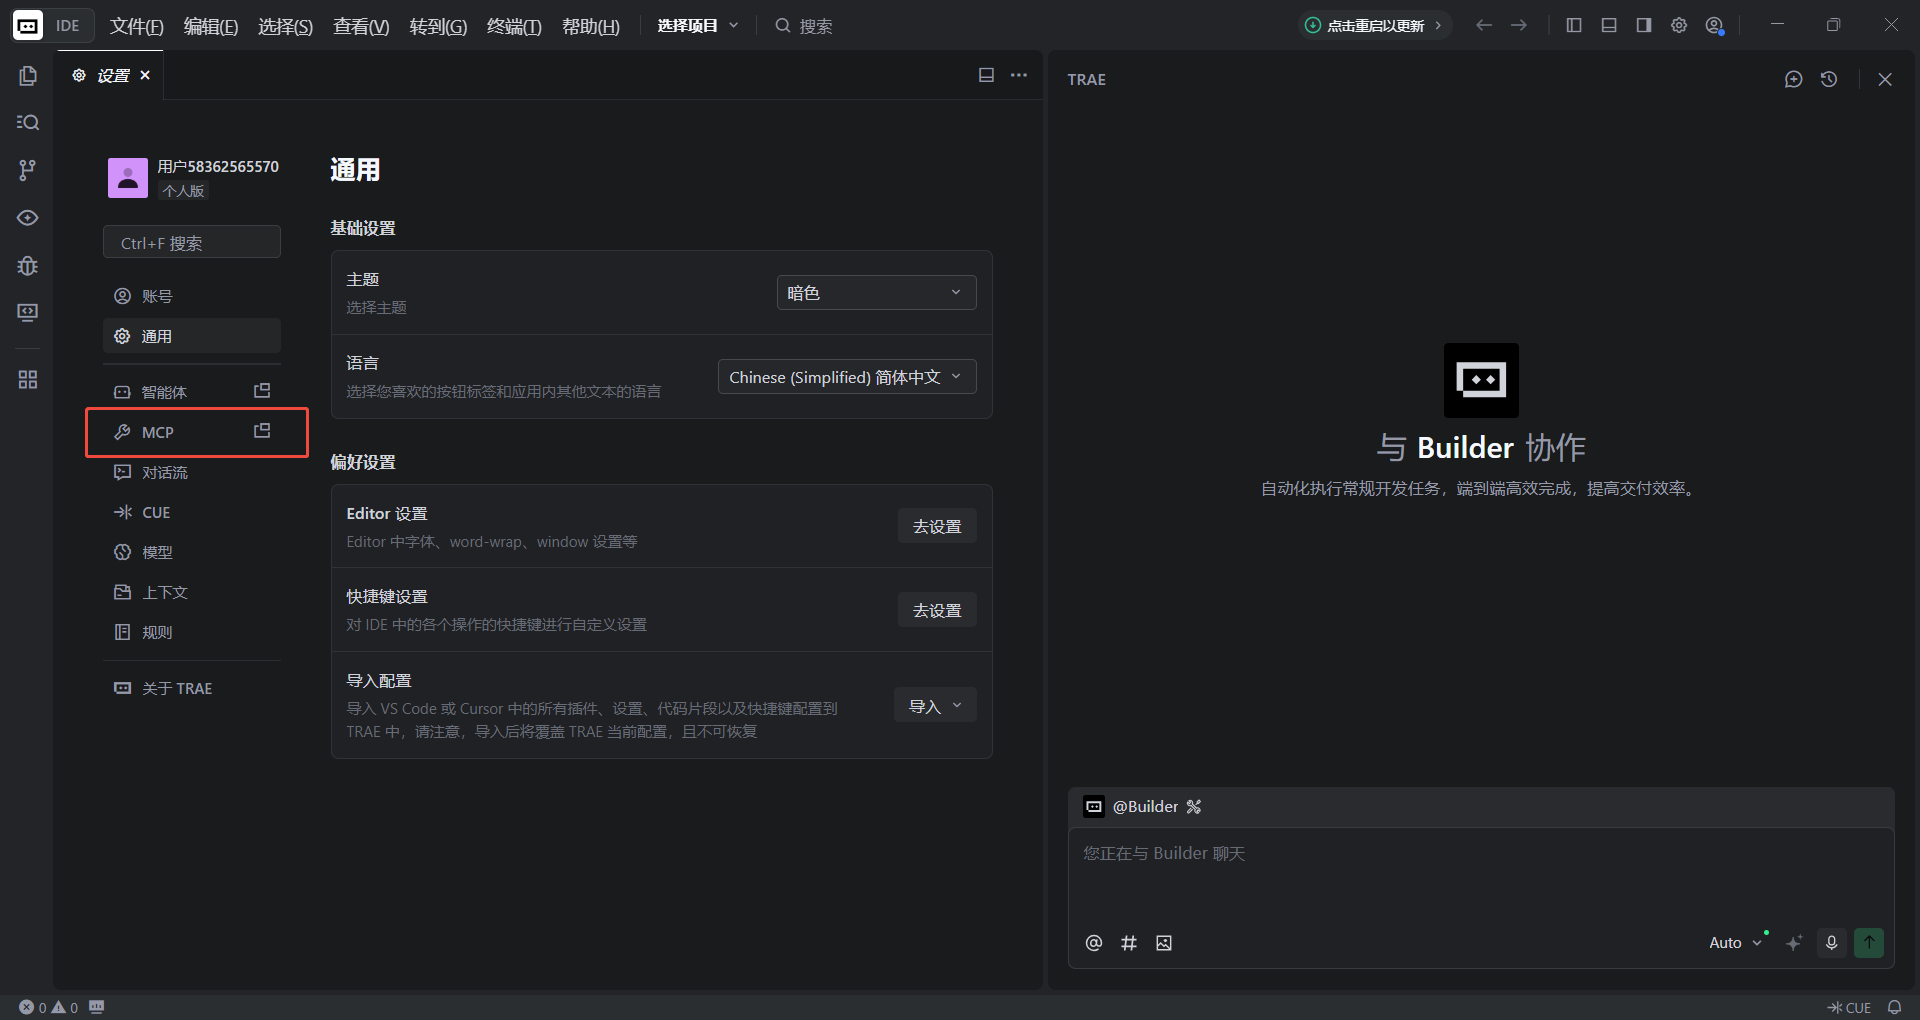Open the extensions grid icon in sidebar
The image size is (1920, 1020).
27,380
